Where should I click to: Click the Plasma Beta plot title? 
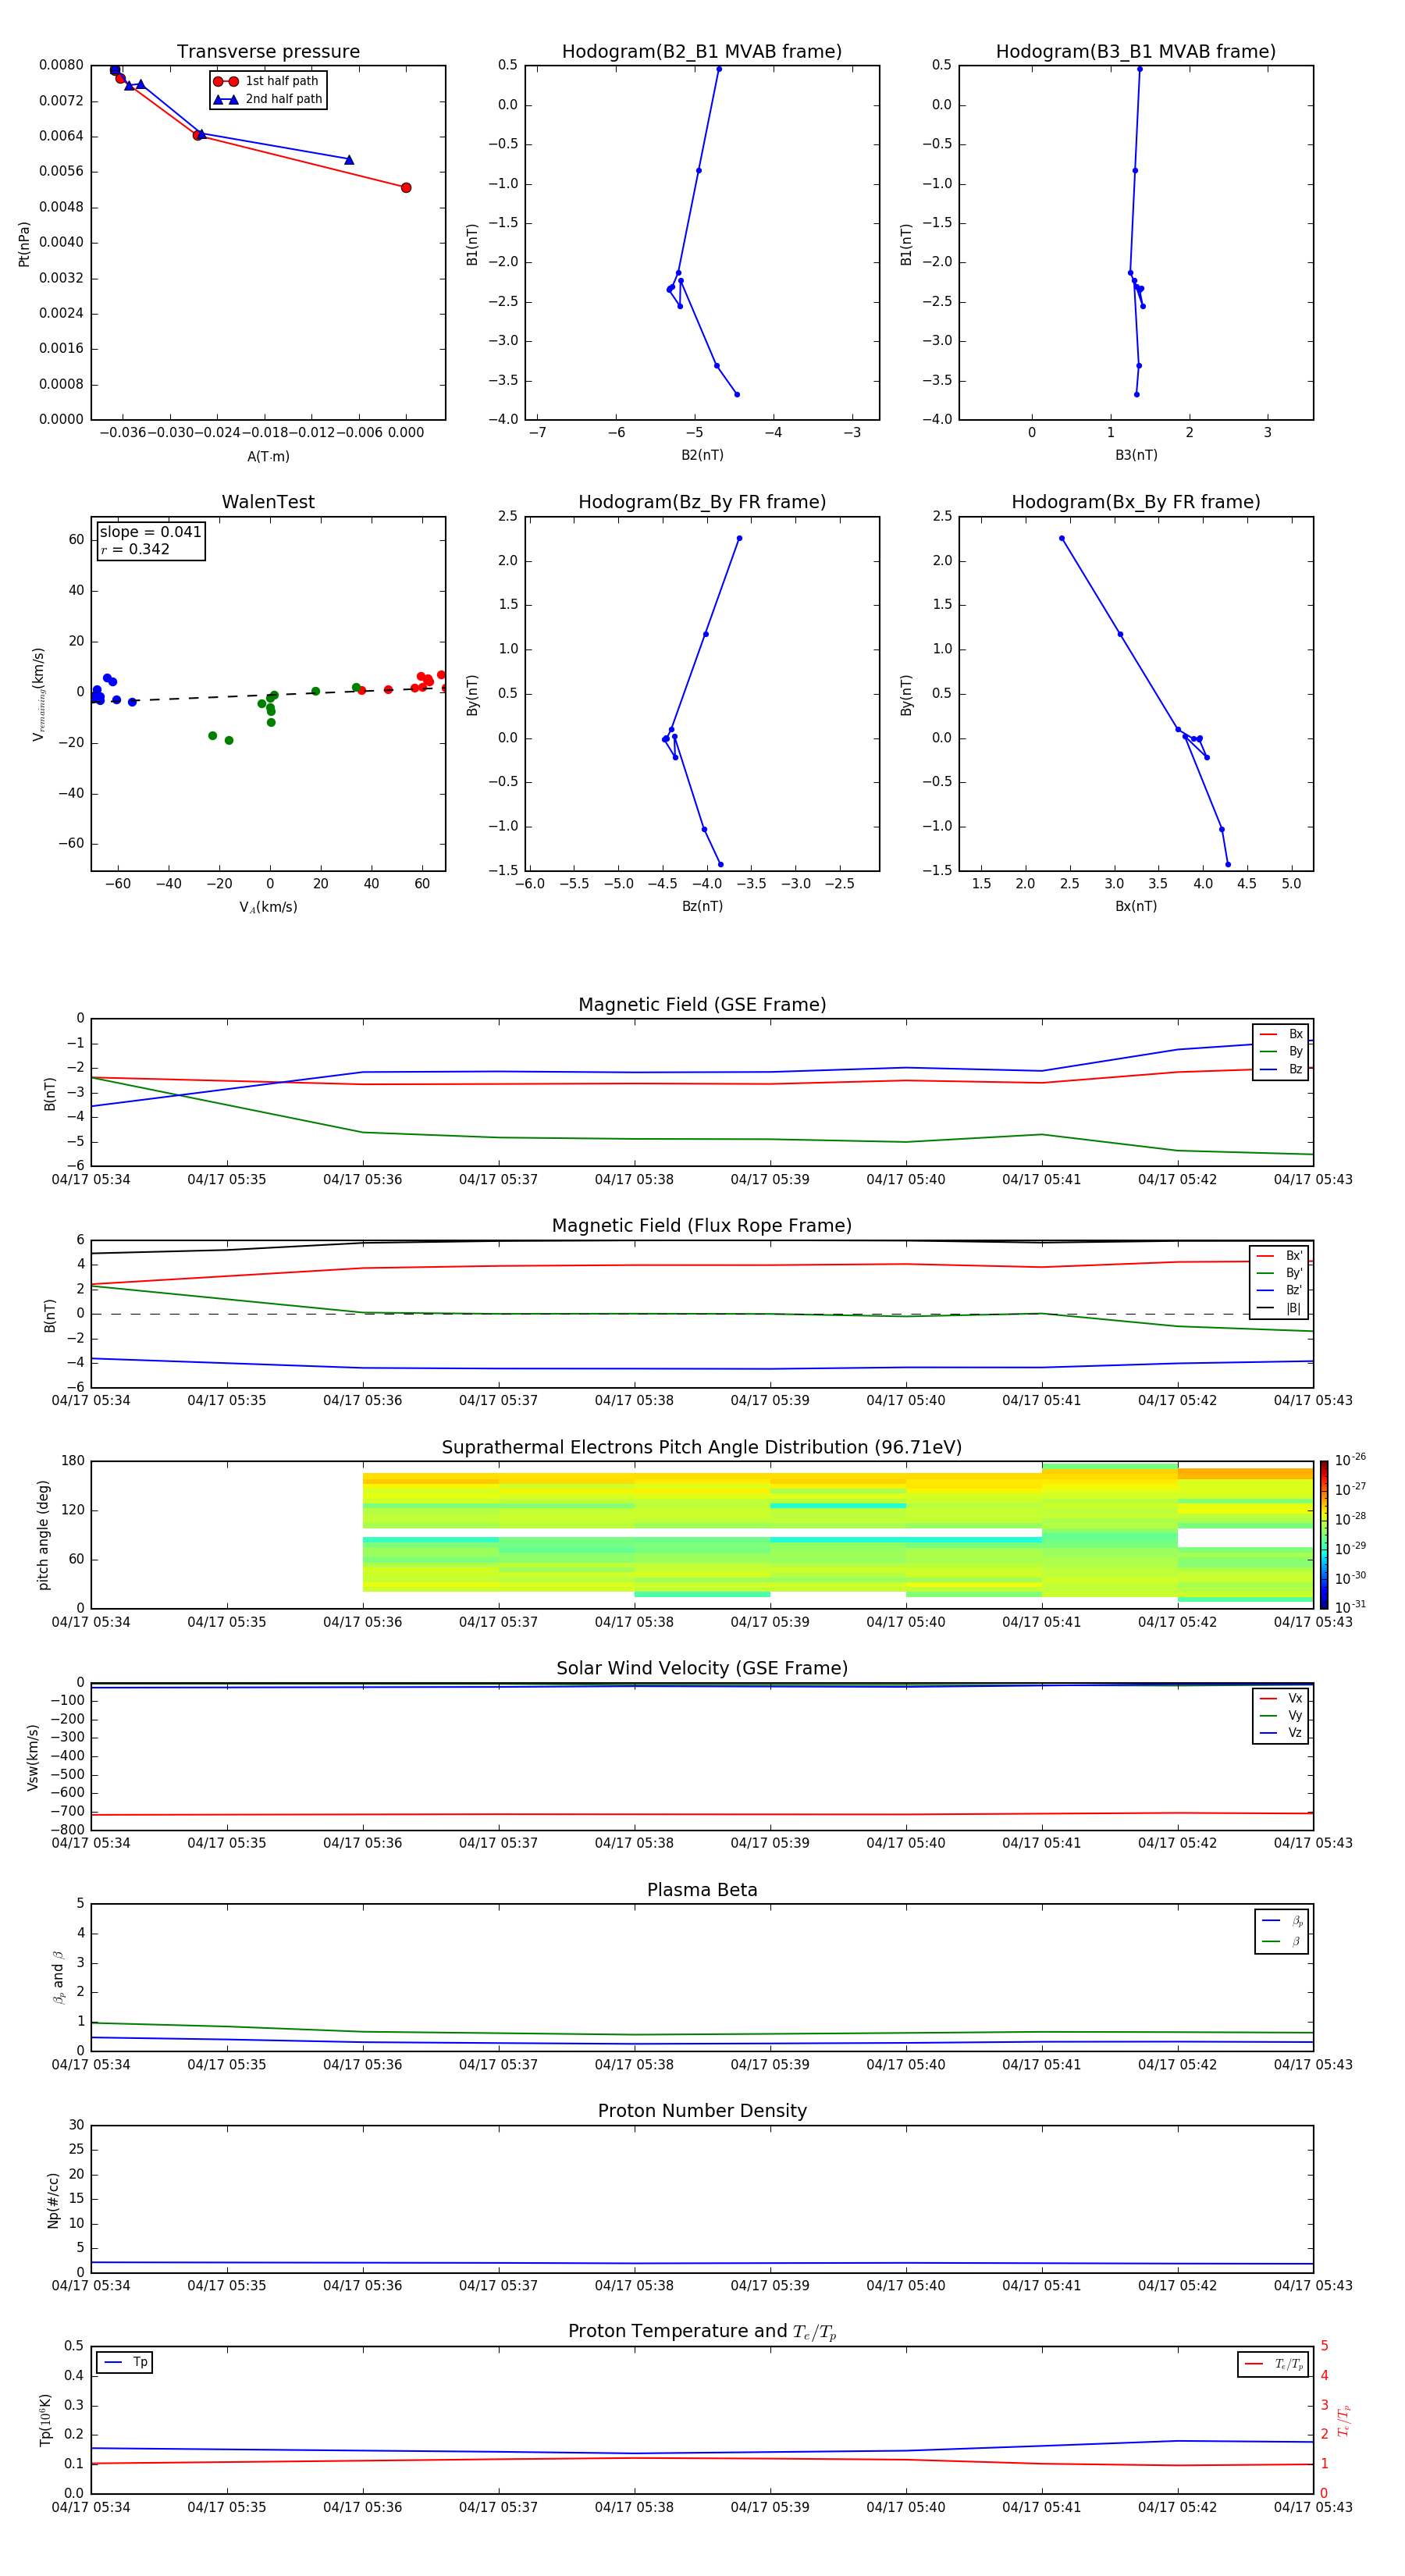click(x=701, y=1890)
